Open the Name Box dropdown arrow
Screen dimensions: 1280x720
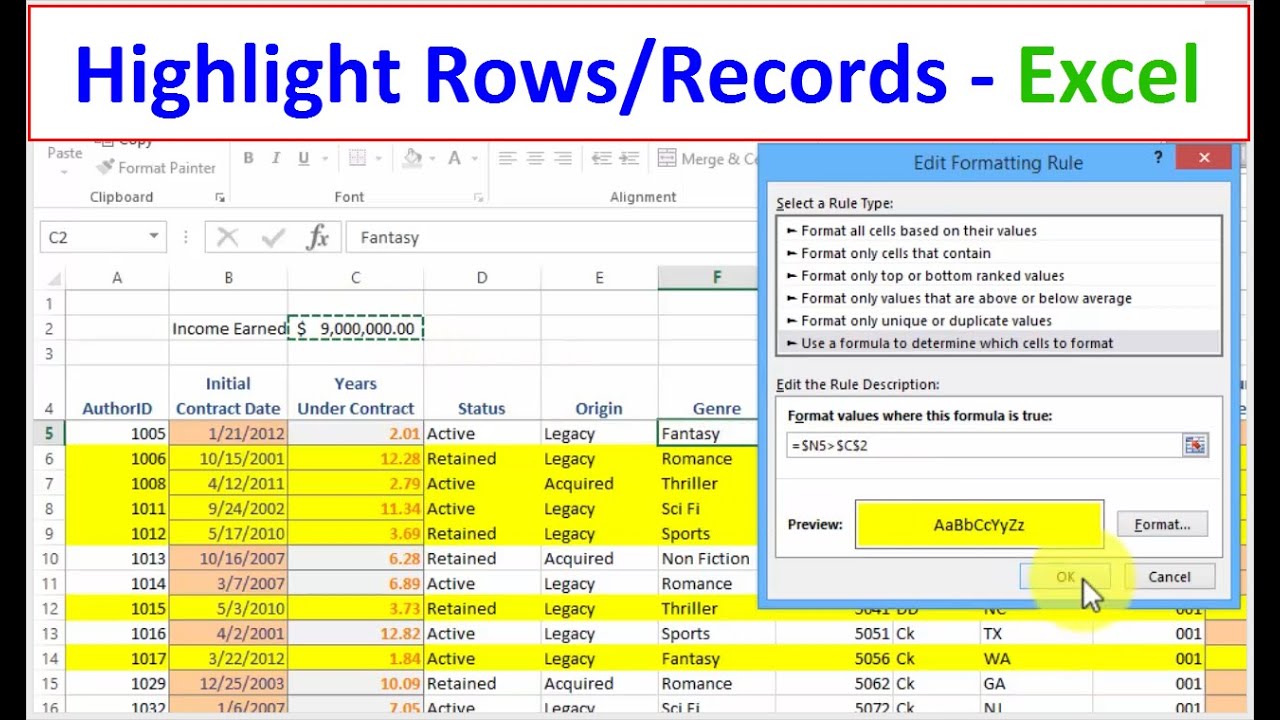(153, 237)
